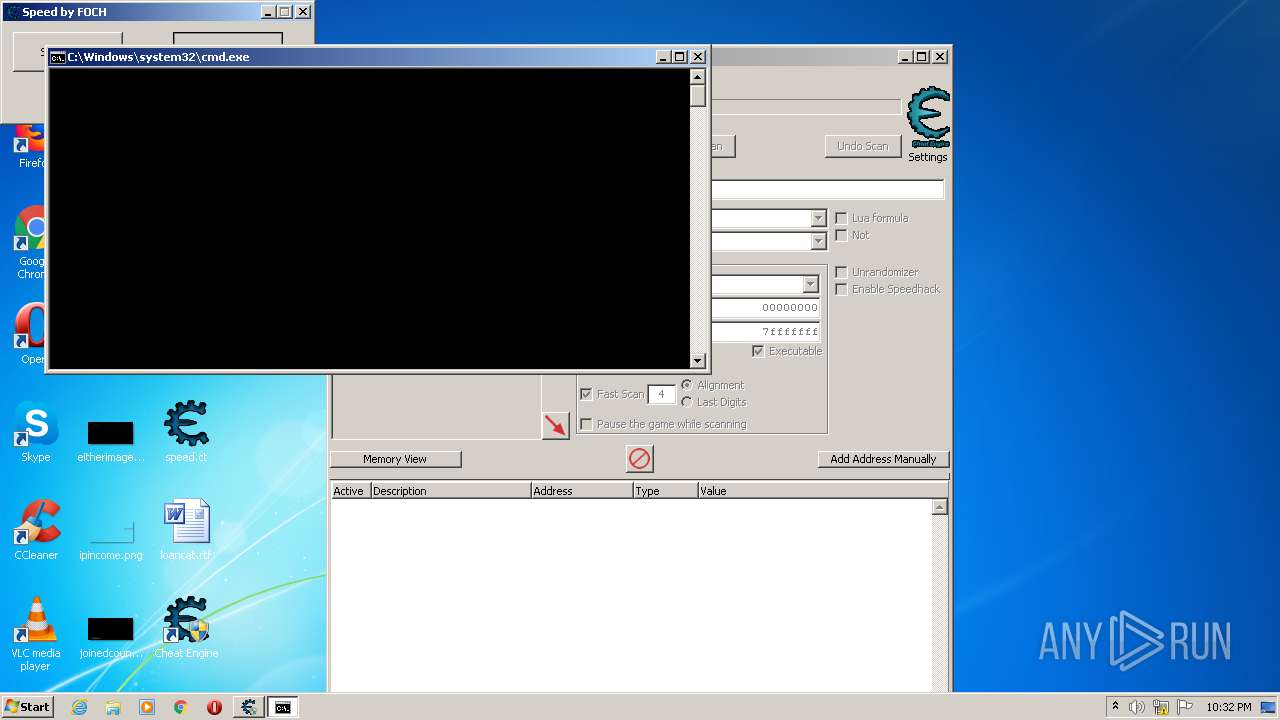
Task: Sort by the Description column header
Action: 450,491
